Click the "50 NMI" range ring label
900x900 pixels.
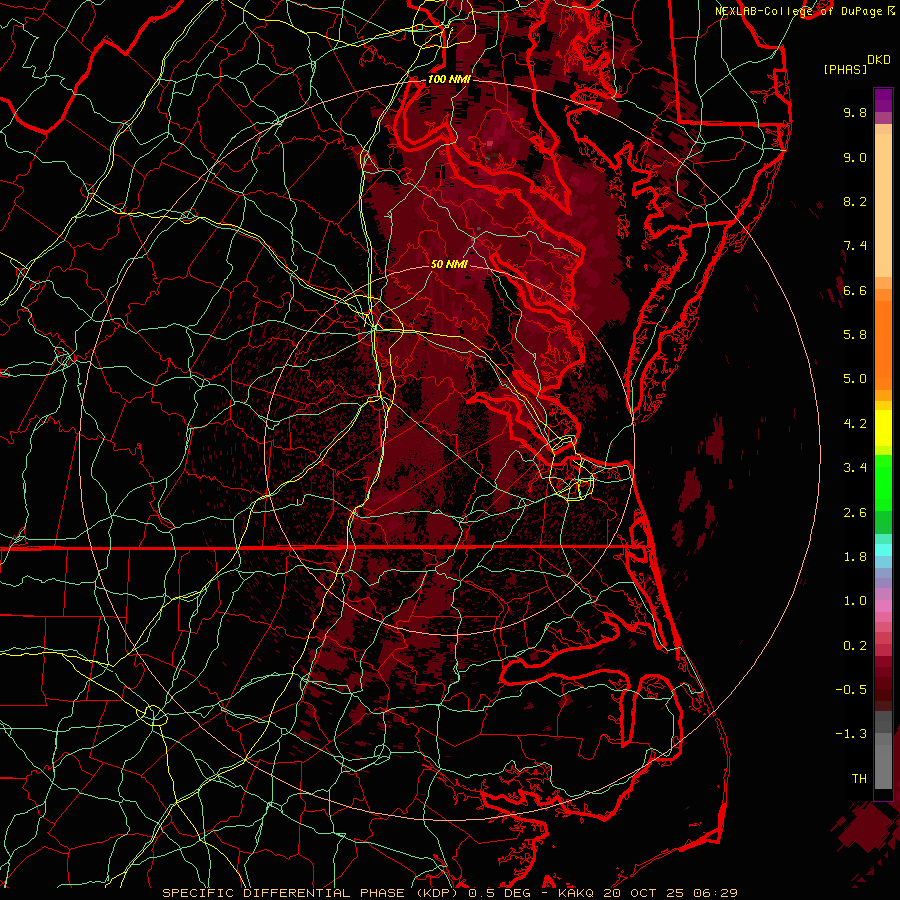click(x=449, y=264)
